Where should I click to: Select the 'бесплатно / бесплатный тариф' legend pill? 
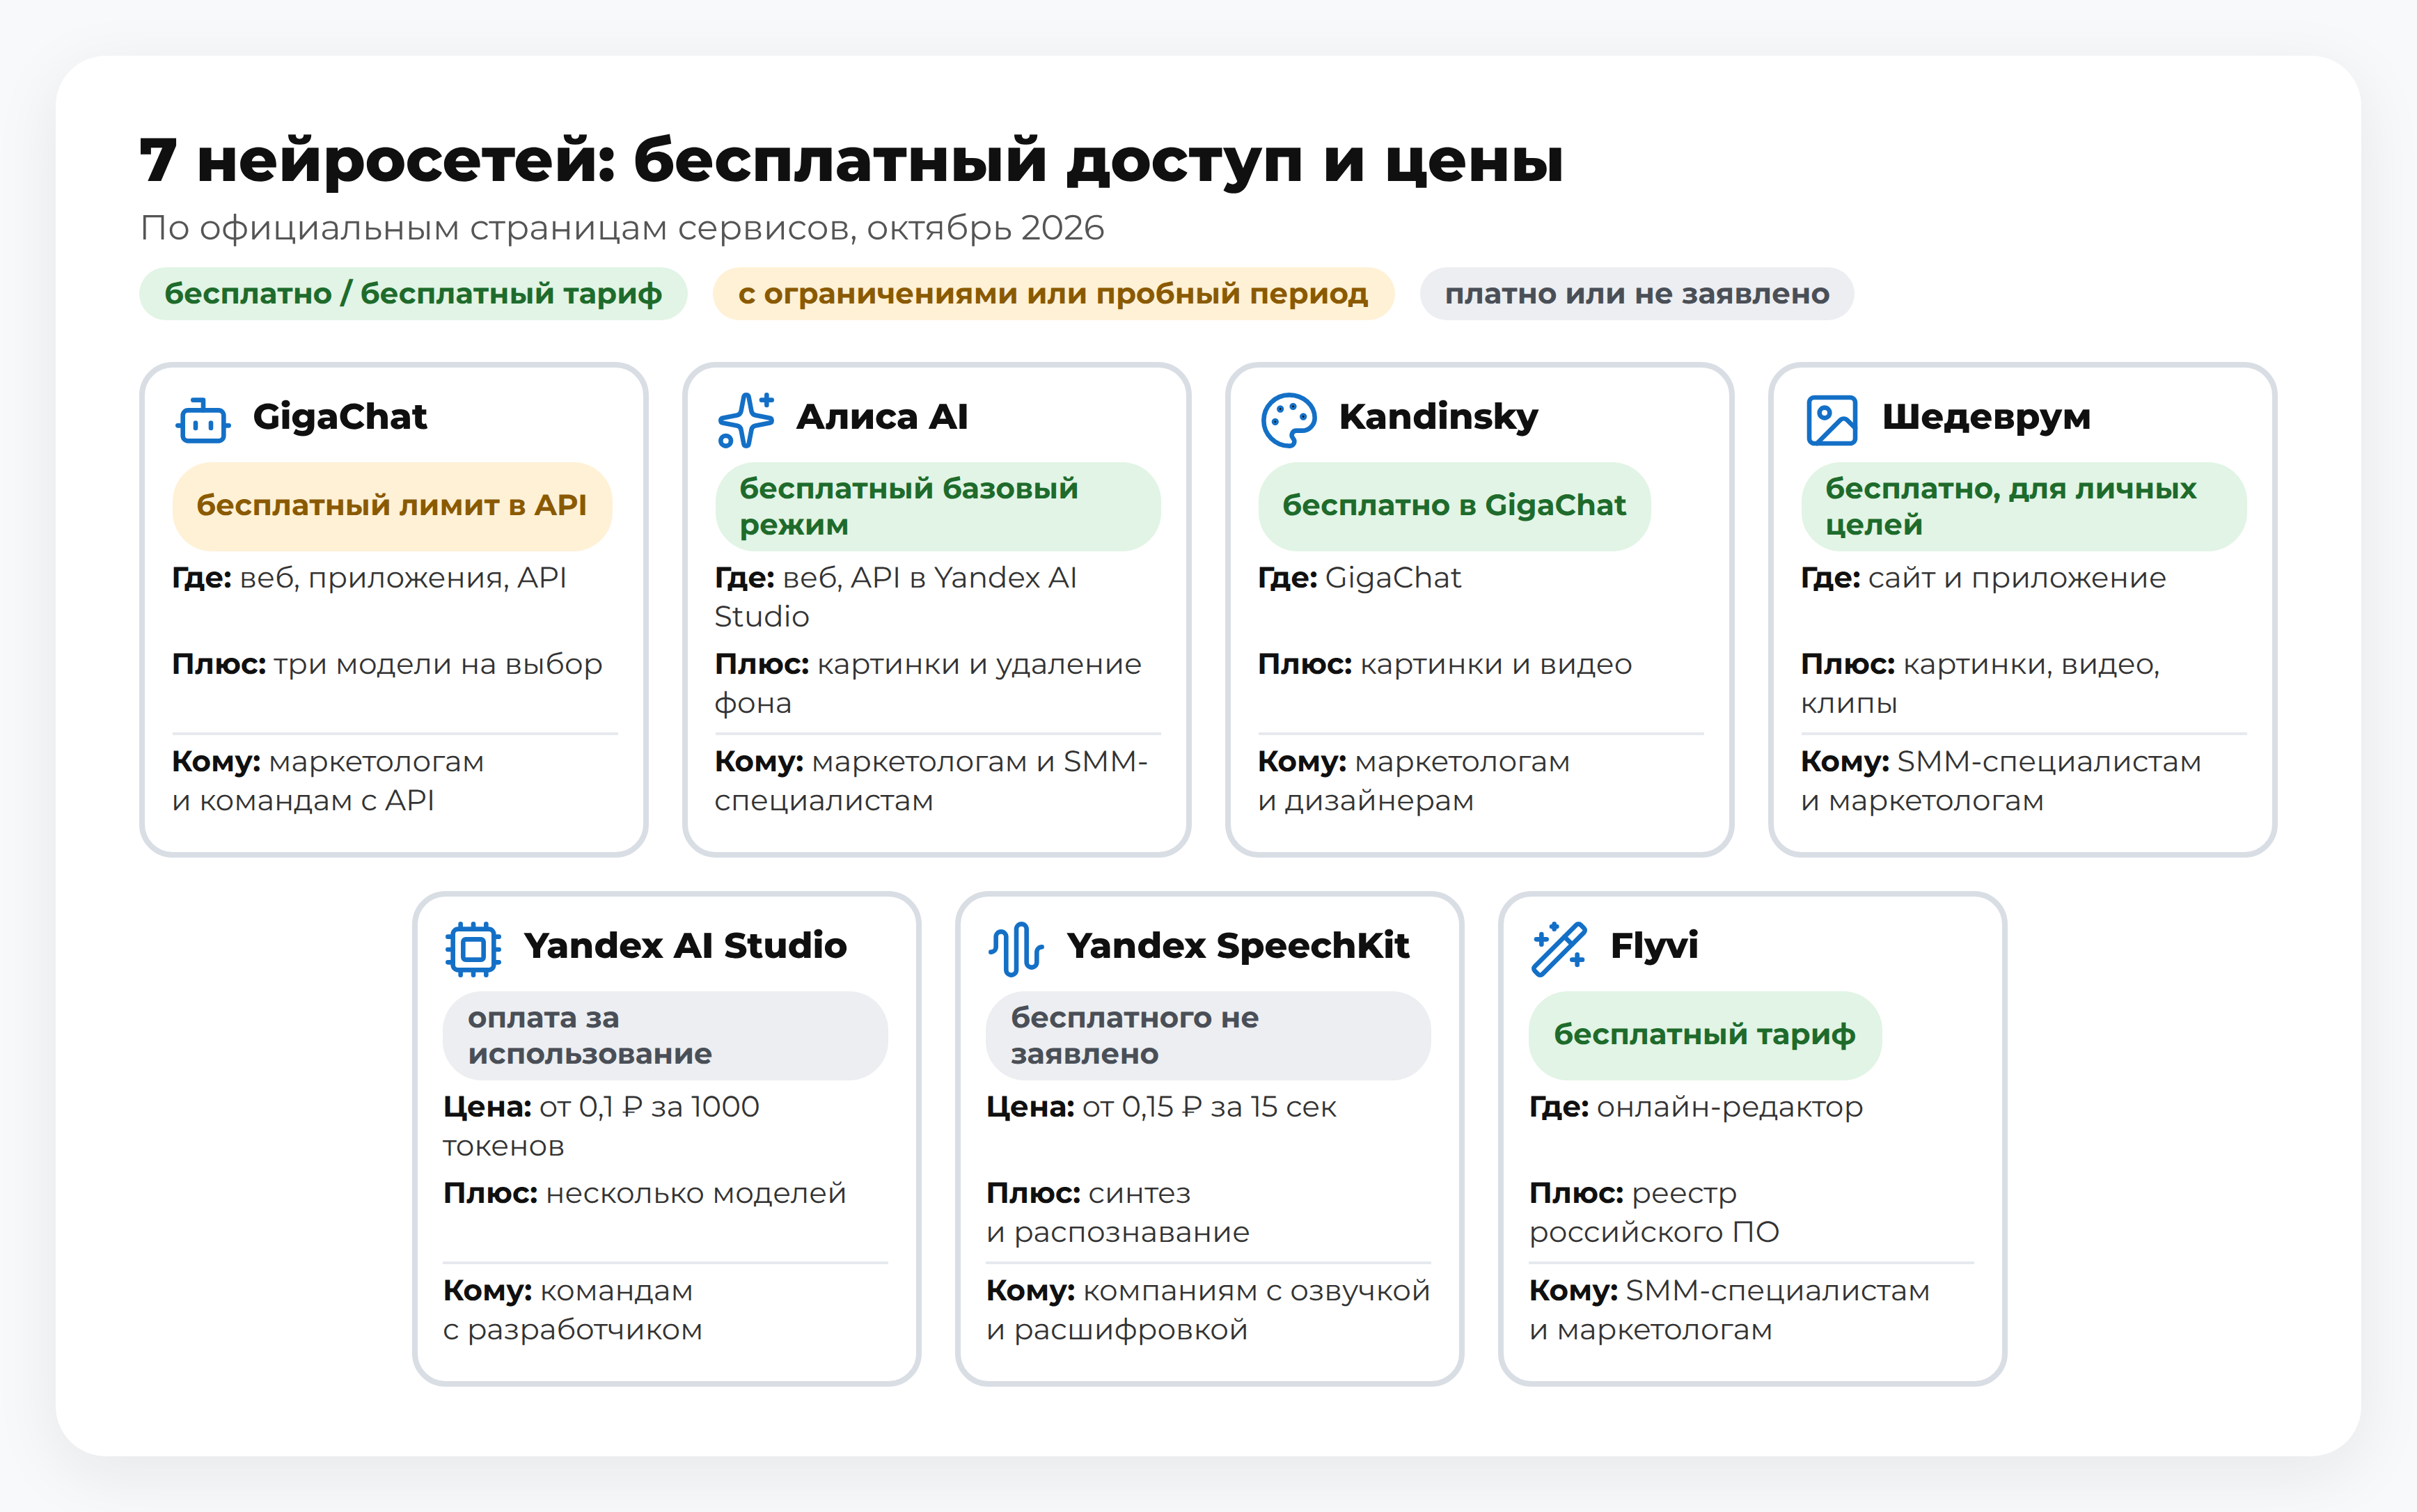pyautogui.click(x=413, y=294)
